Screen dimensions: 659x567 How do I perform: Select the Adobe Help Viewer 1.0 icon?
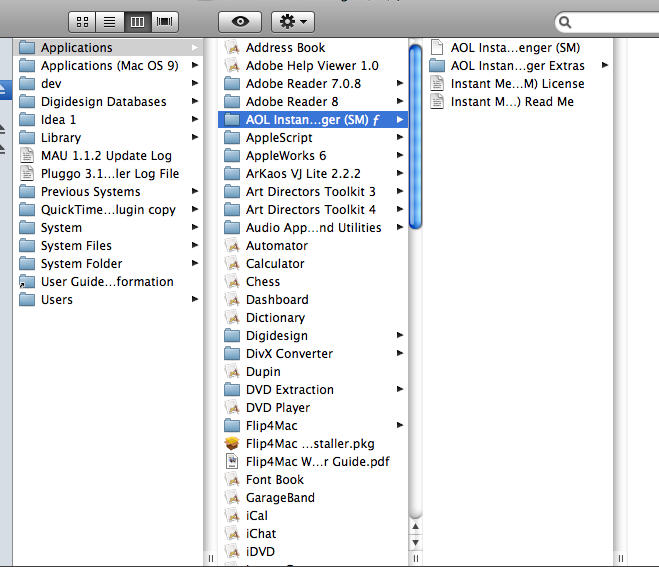tap(232, 66)
